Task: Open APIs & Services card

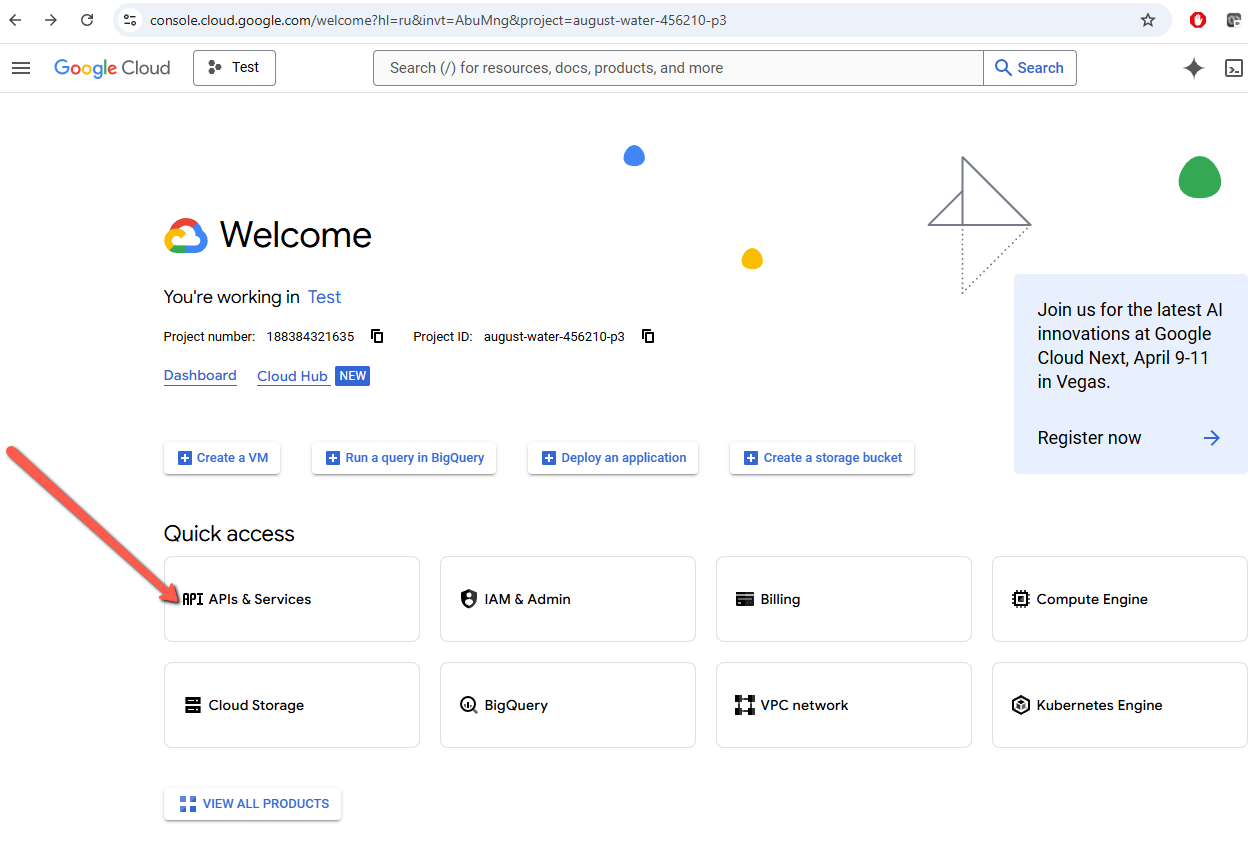Action: tap(292, 599)
